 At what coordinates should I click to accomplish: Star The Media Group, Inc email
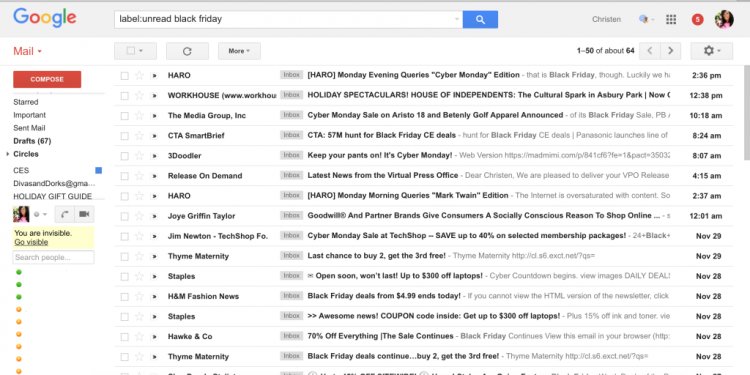click(x=139, y=116)
